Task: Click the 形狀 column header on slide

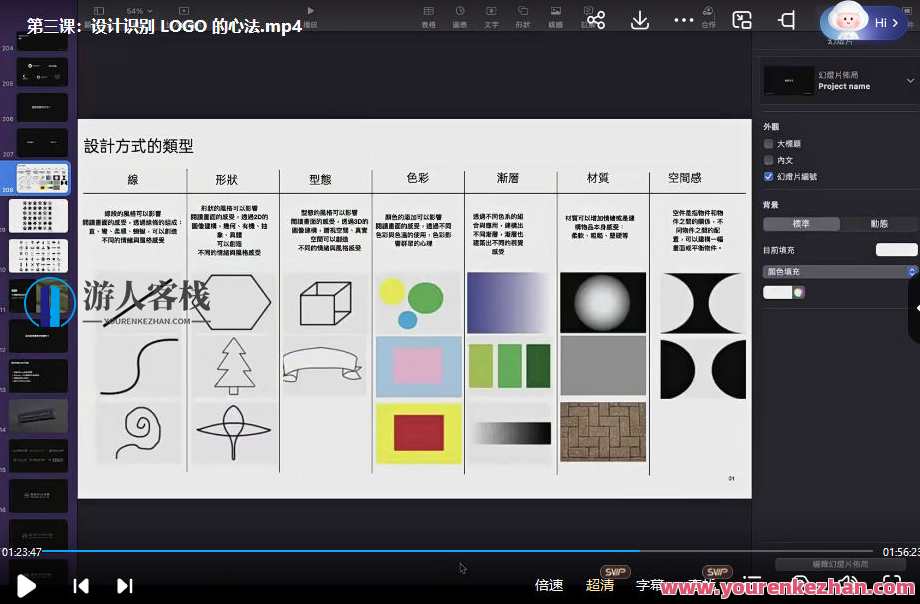Action: (226, 180)
